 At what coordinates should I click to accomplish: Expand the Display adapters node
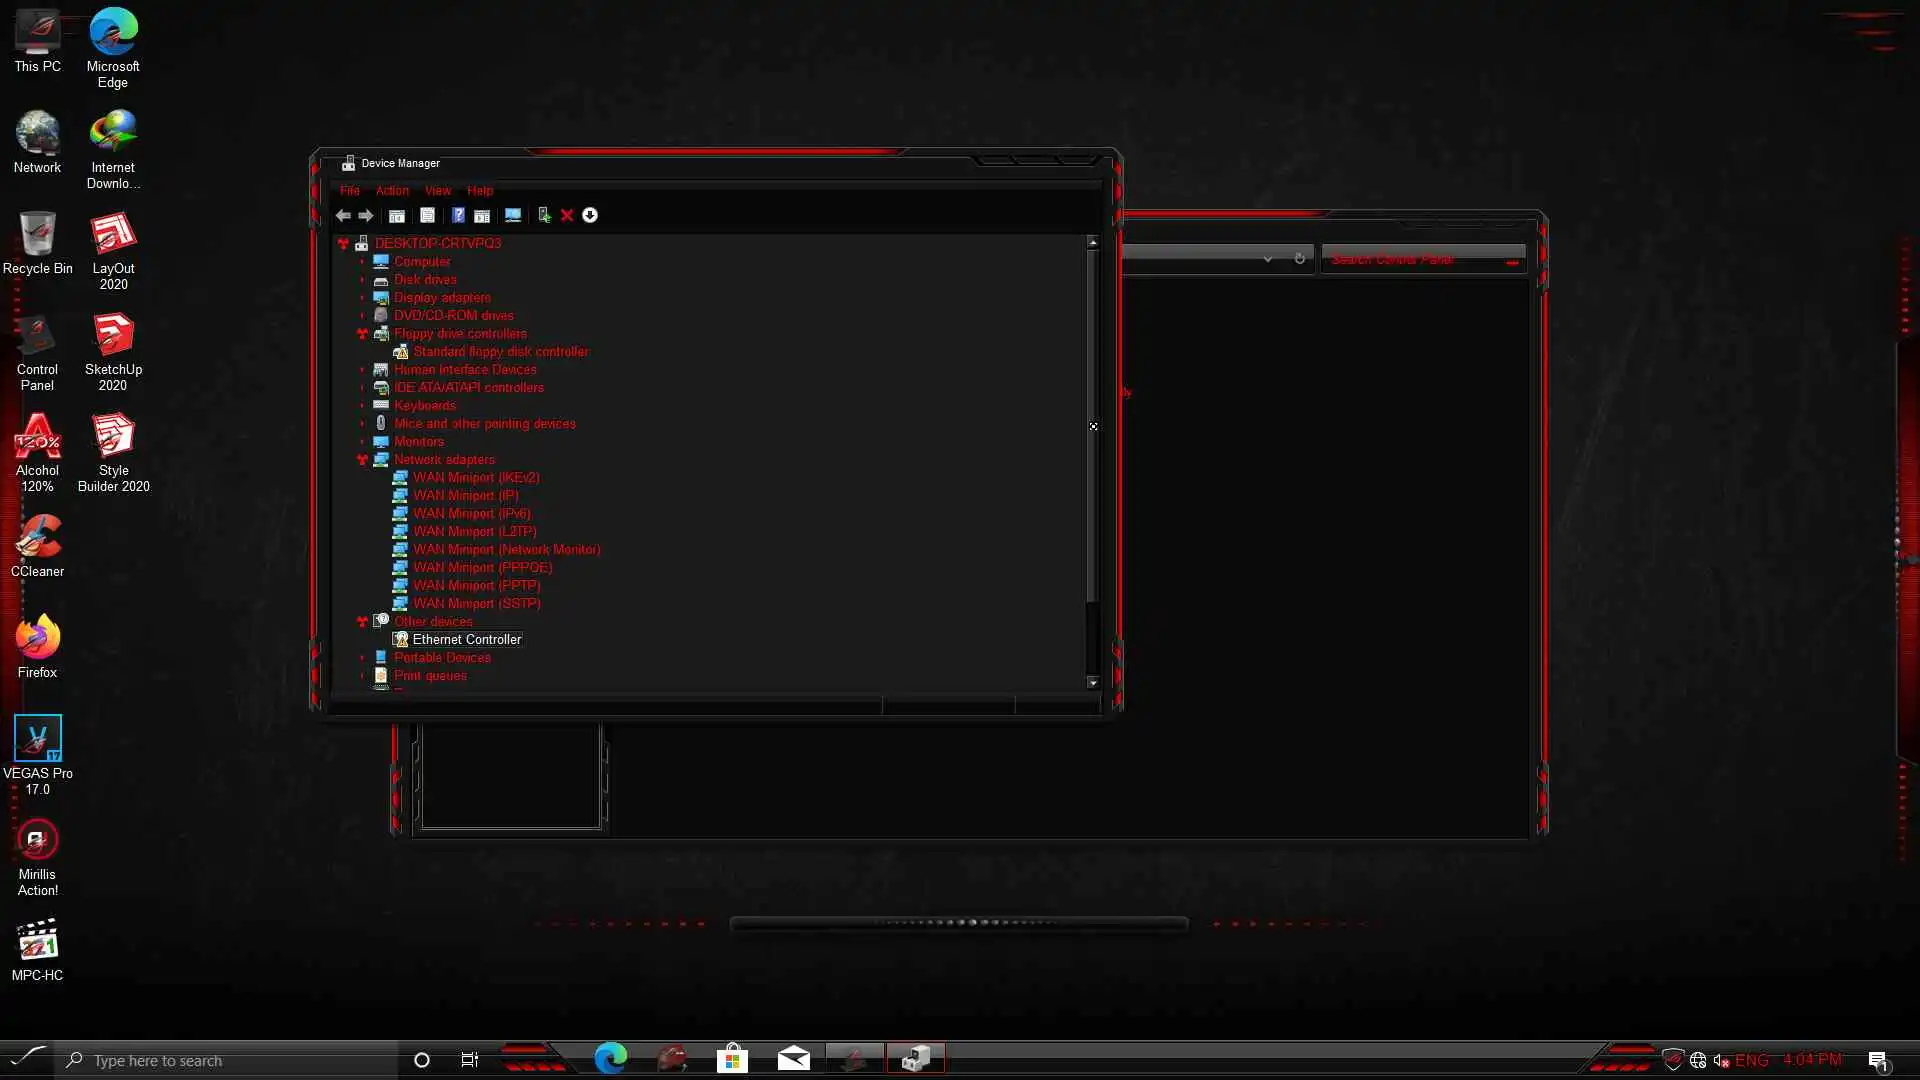pyautogui.click(x=362, y=298)
